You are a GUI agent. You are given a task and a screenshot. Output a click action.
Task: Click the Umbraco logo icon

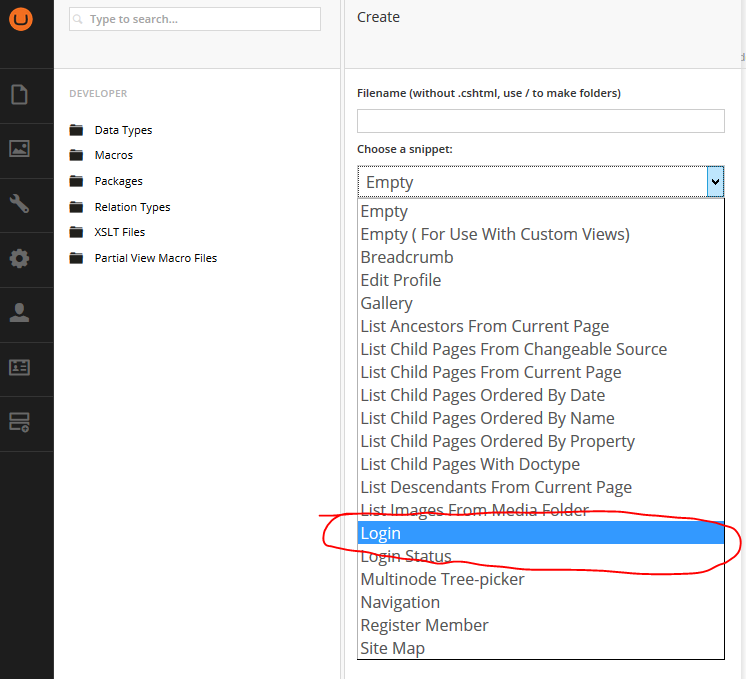point(21,19)
